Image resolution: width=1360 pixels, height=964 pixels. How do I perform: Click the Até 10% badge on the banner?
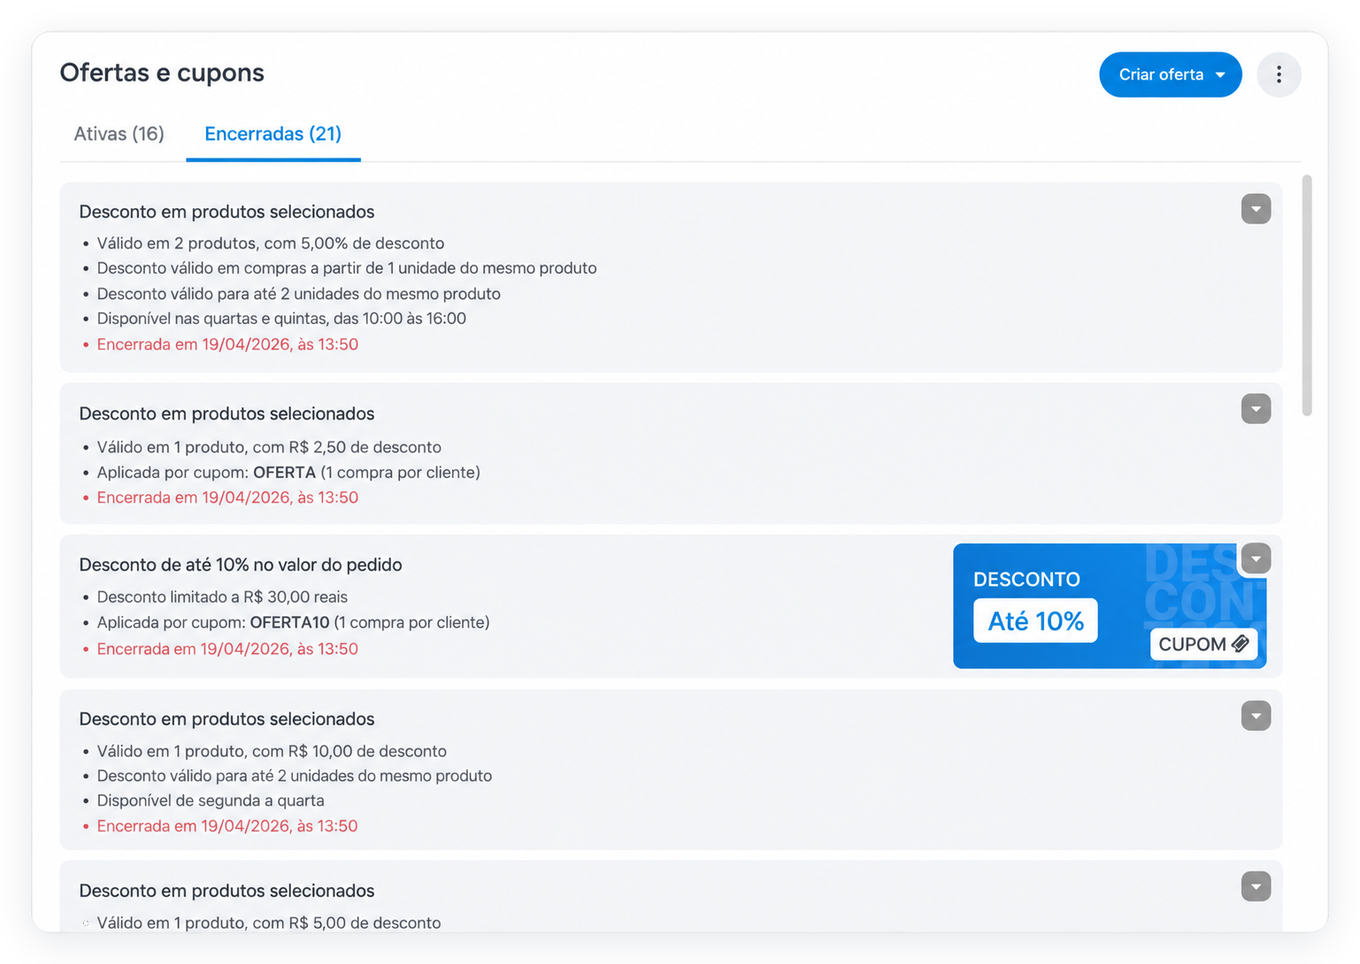[x=1036, y=621]
